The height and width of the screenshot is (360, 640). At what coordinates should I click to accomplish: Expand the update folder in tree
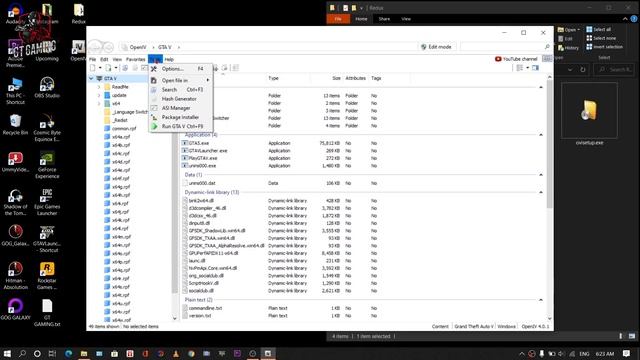pyautogui.click(x=99, y=95)
